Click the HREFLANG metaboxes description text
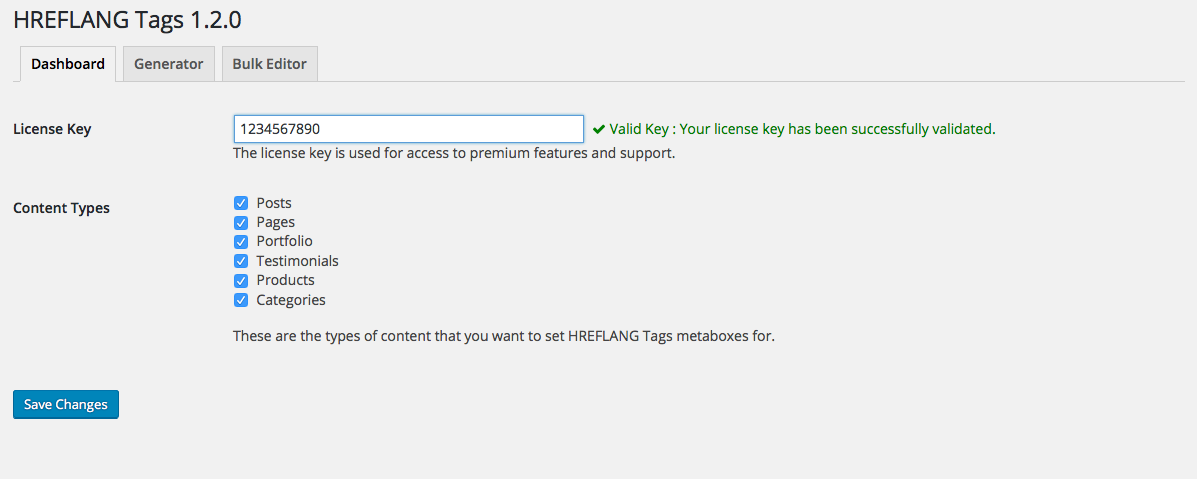The width and height of the screenshot is (1197, 479). click(504, 336)
